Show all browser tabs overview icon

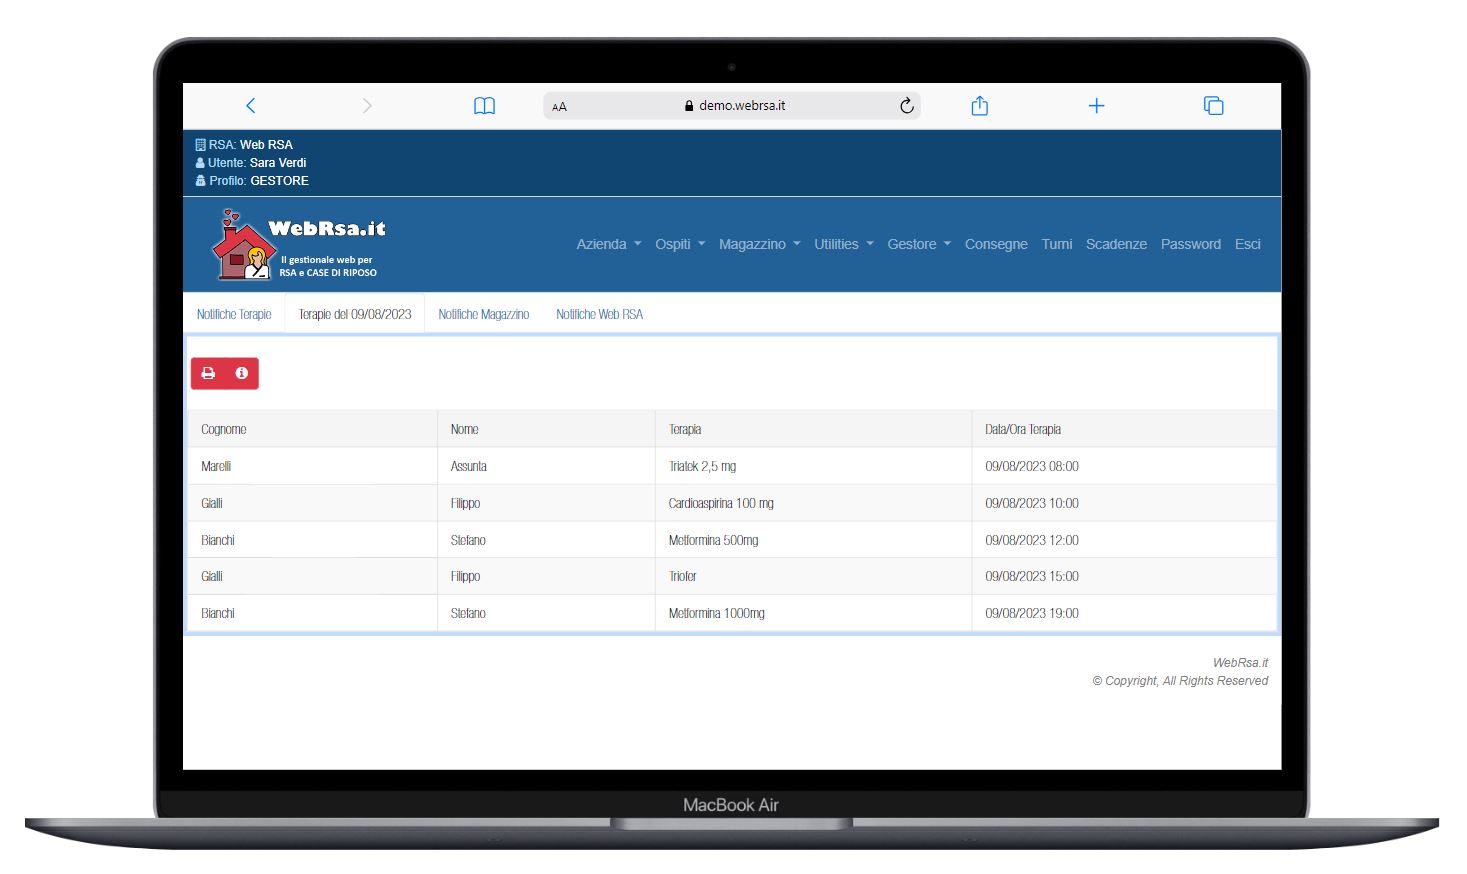[1213, 106]
